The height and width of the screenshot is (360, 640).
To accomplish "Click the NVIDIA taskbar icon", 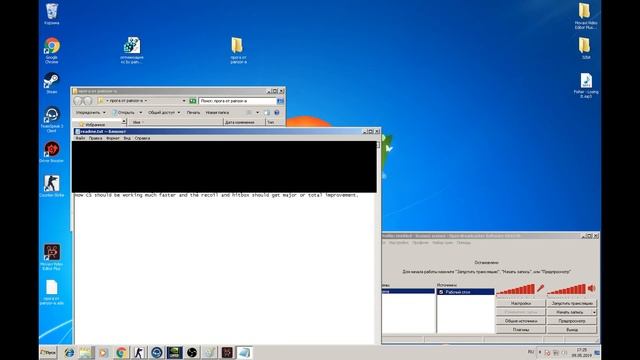I will (x=174, y=353).
